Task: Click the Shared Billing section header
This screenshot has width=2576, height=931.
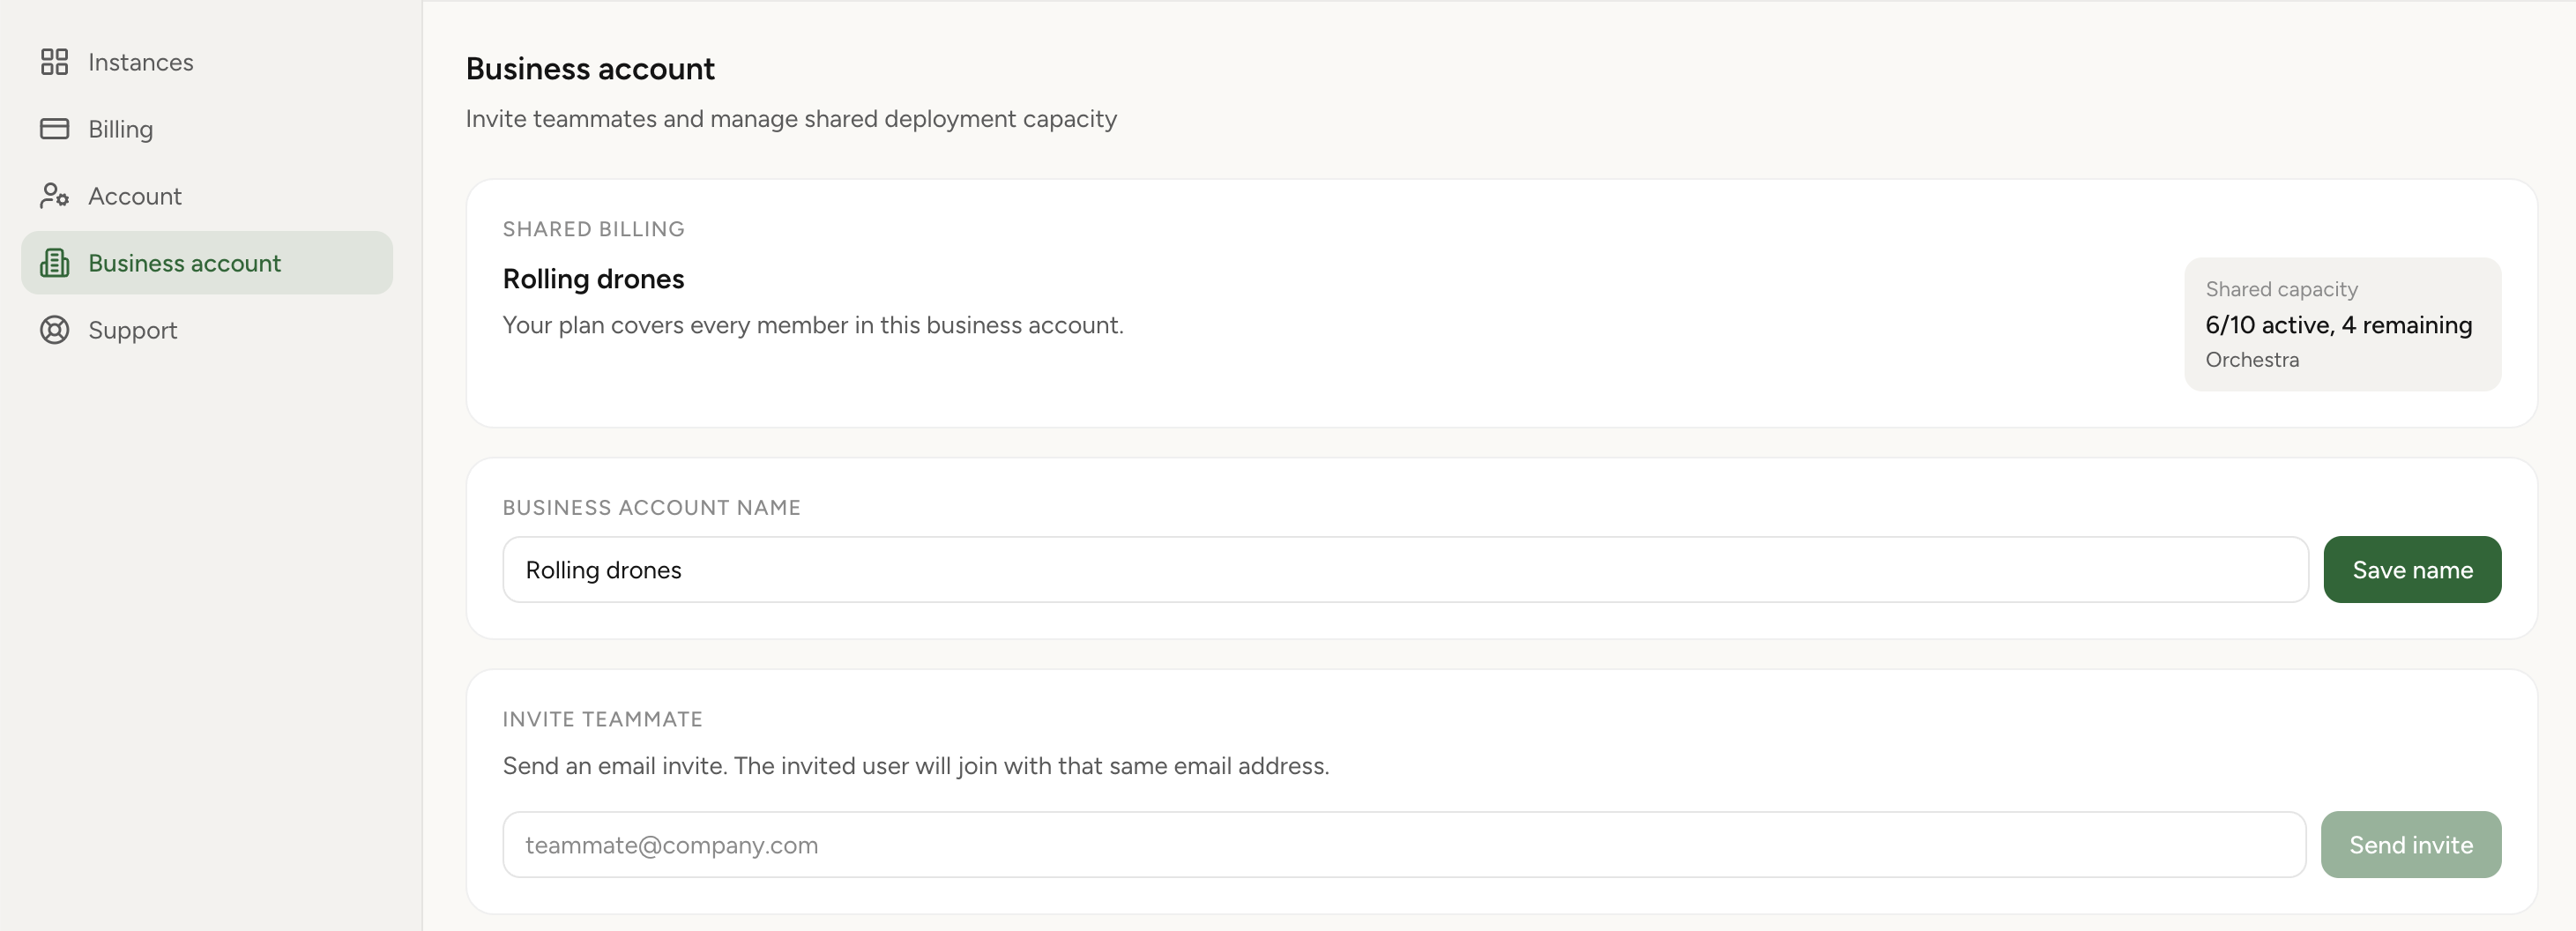Action: pos(593,228)
